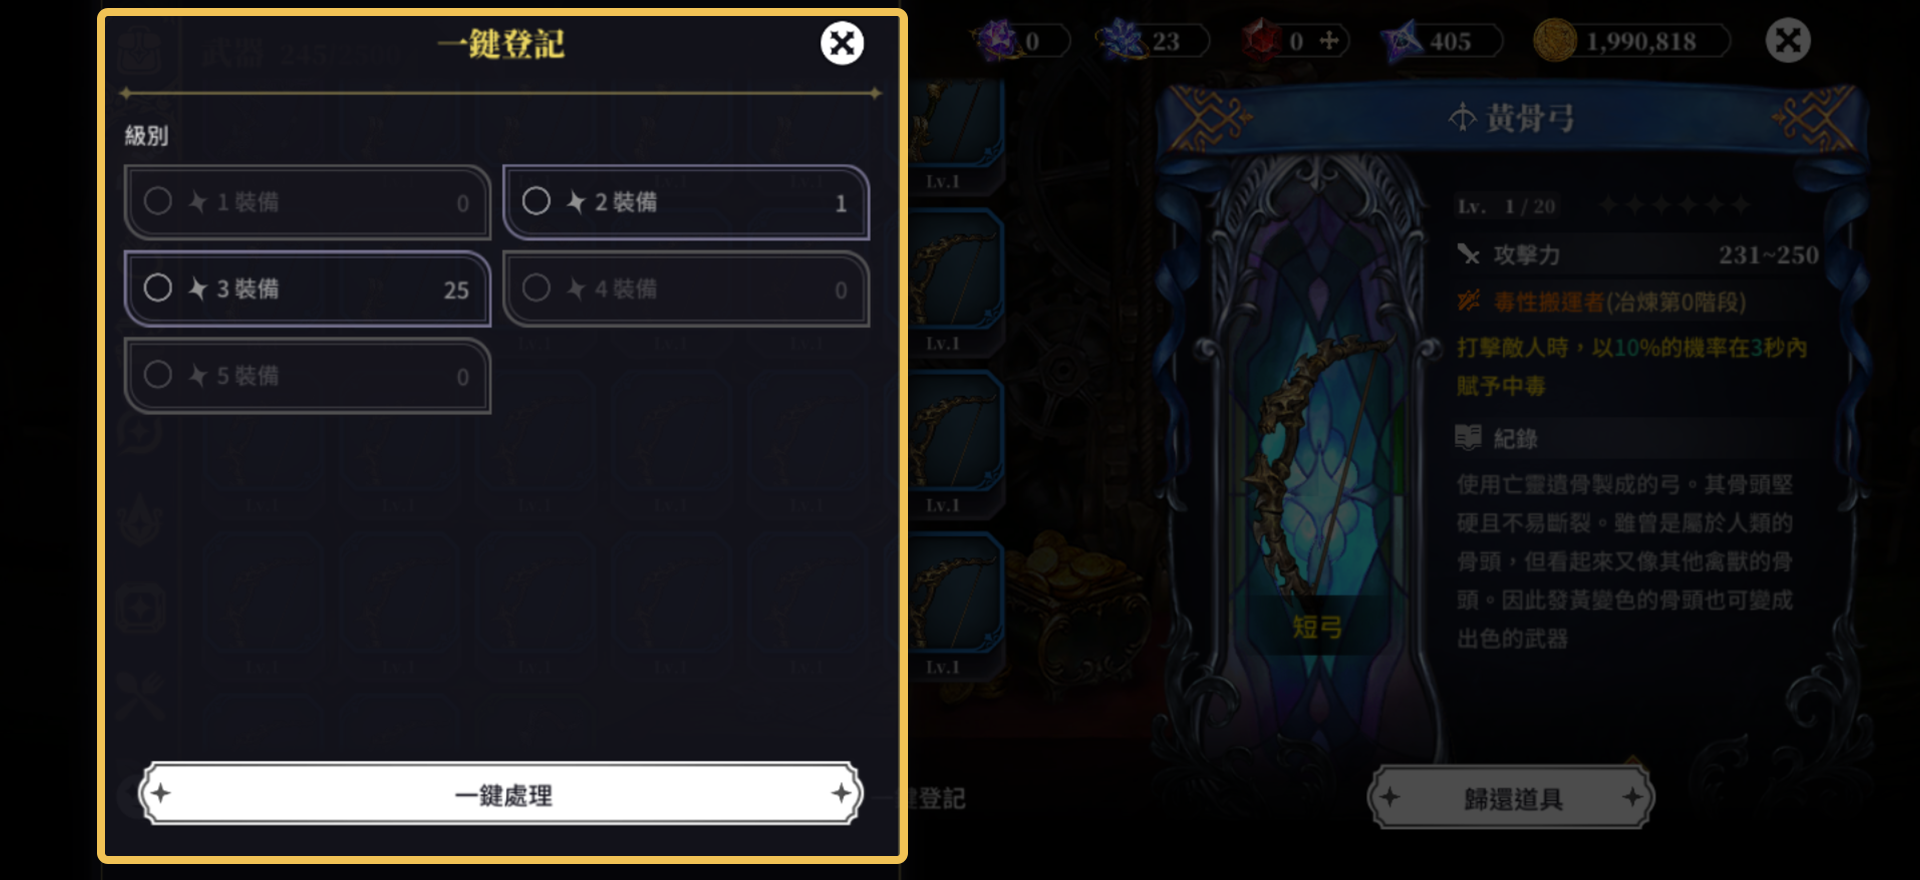The width and height of the screenshot is (1920, 880).
Task: Click the blue star currency icon showing 405
Action: [1402, 41]
